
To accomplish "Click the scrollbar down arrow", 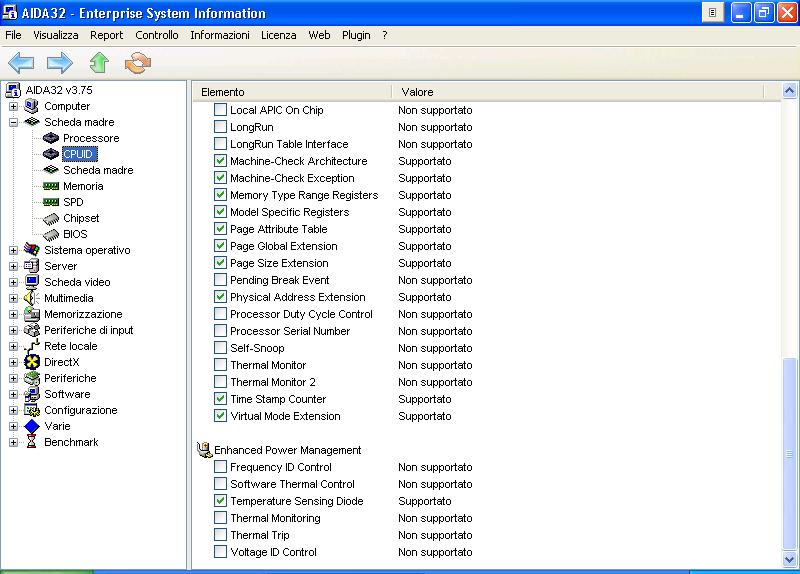I will pos(789,560).
